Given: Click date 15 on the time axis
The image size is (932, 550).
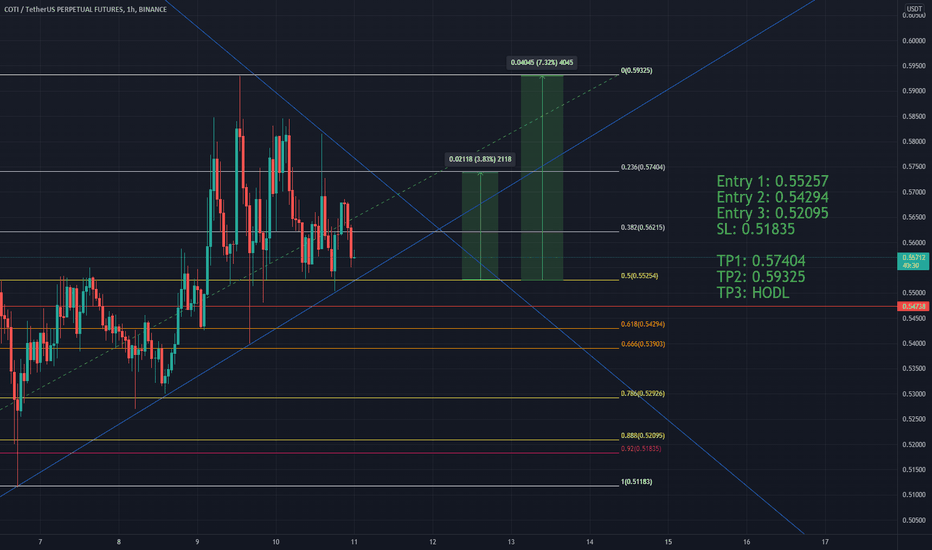Looking at the screenshot, I should pos(668,542).
